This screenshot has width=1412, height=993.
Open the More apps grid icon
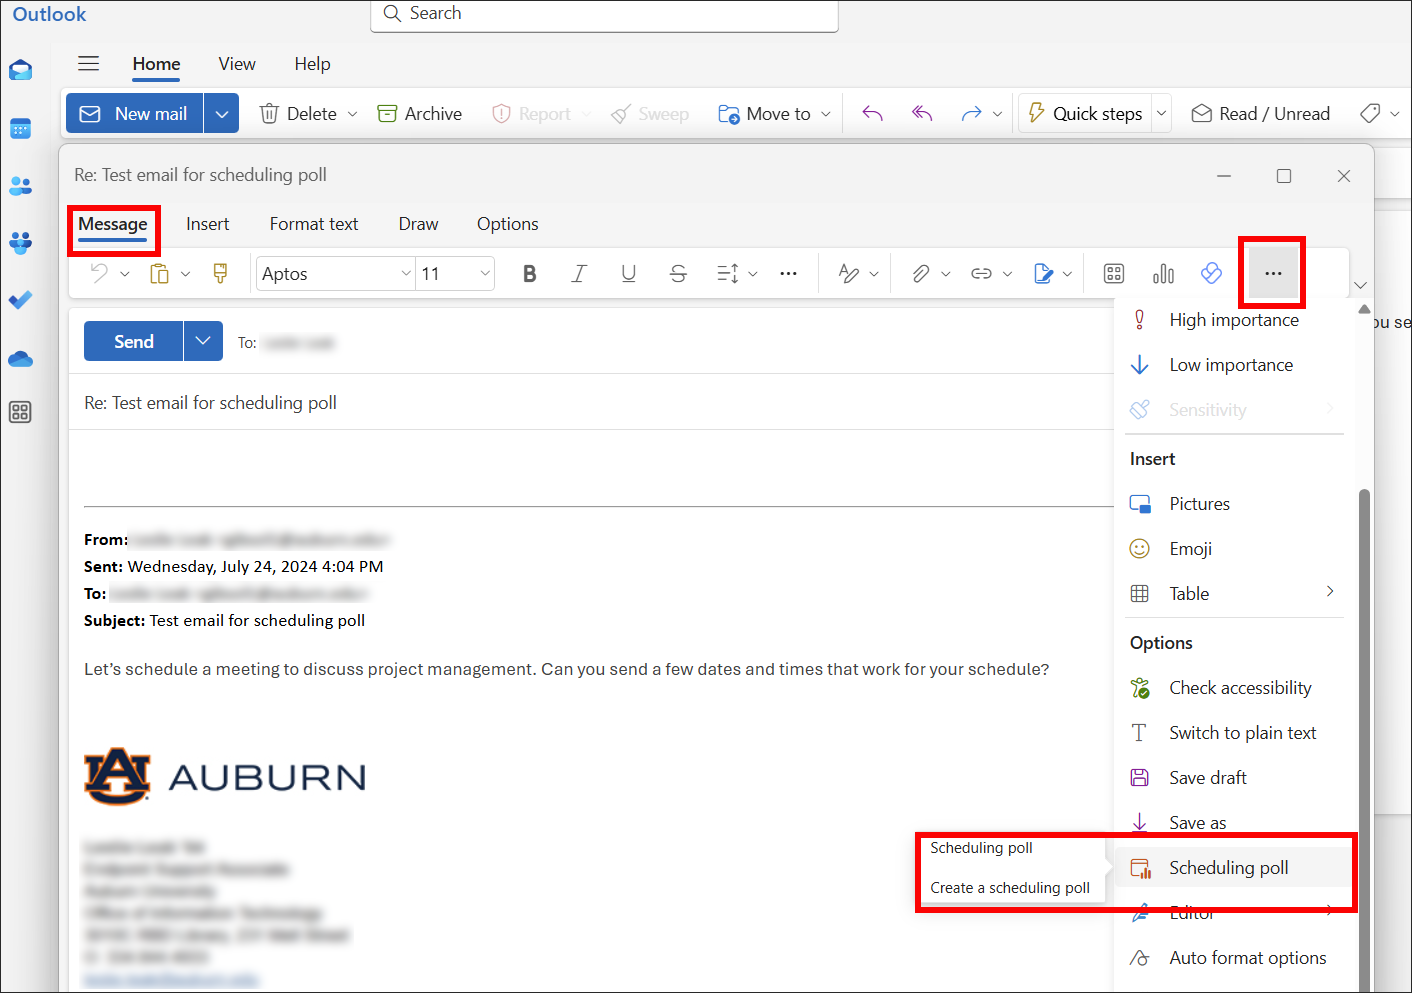coord(20,412)
